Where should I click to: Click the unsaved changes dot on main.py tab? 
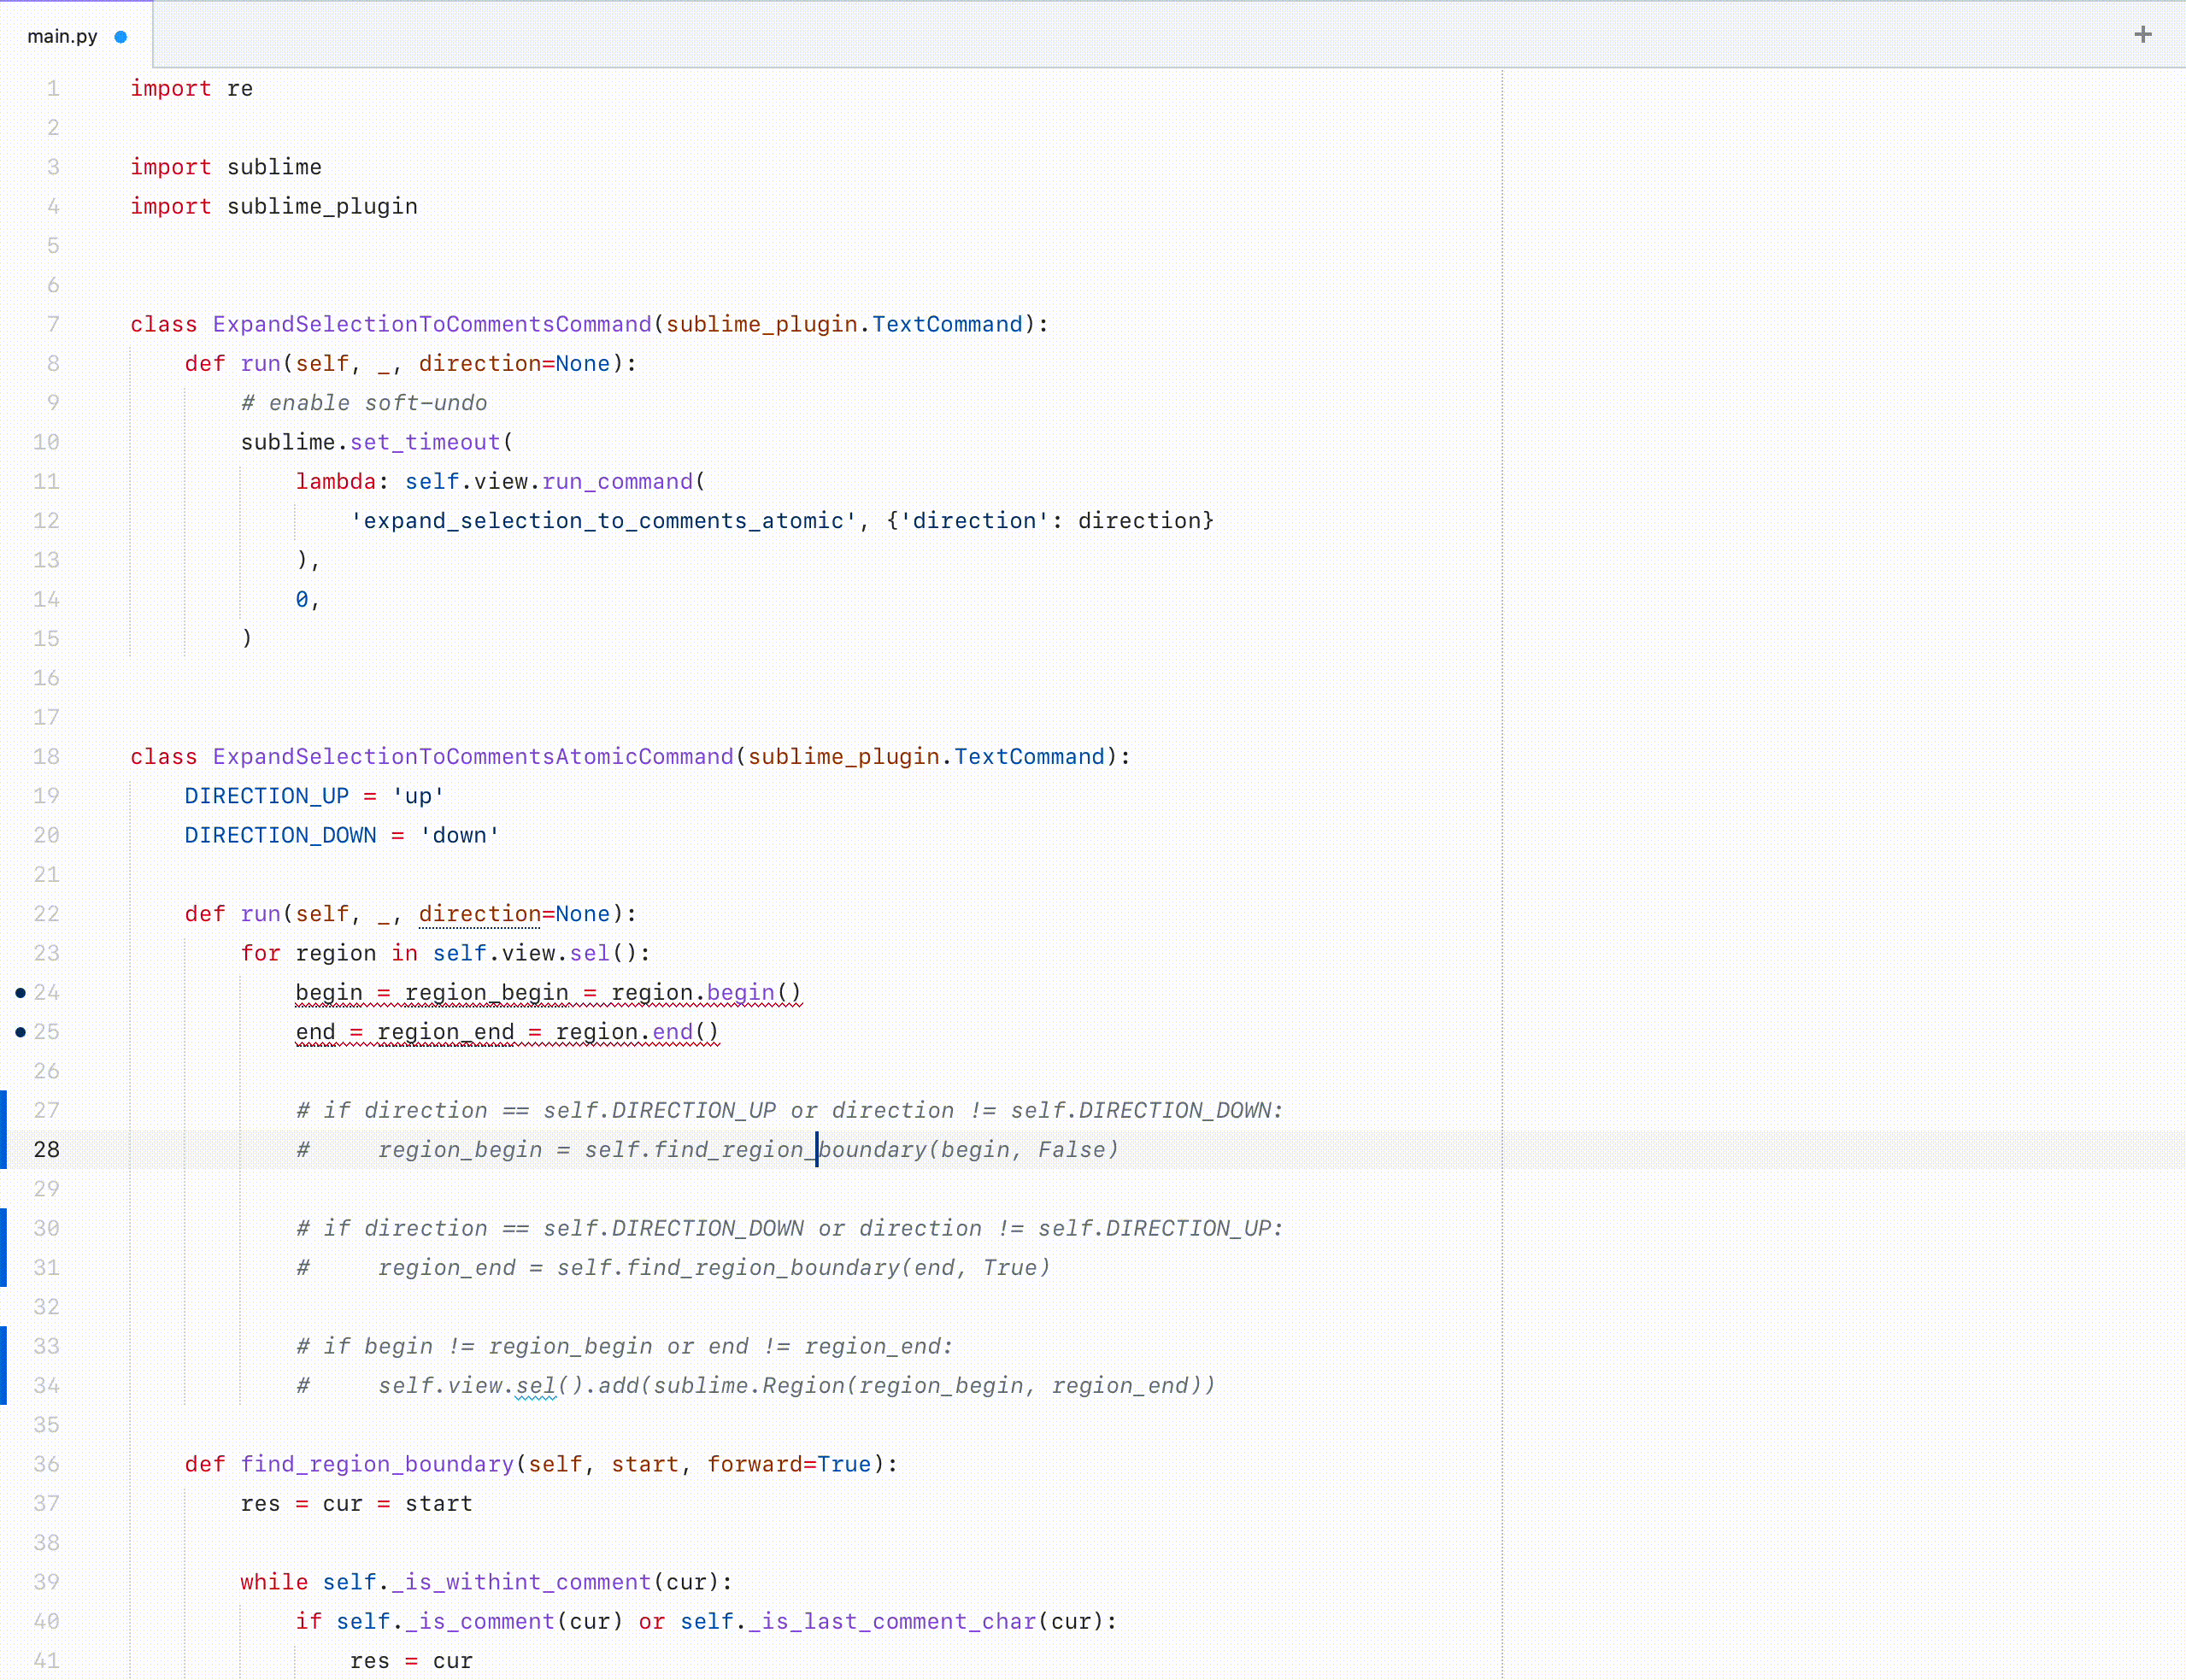point(121,36)
